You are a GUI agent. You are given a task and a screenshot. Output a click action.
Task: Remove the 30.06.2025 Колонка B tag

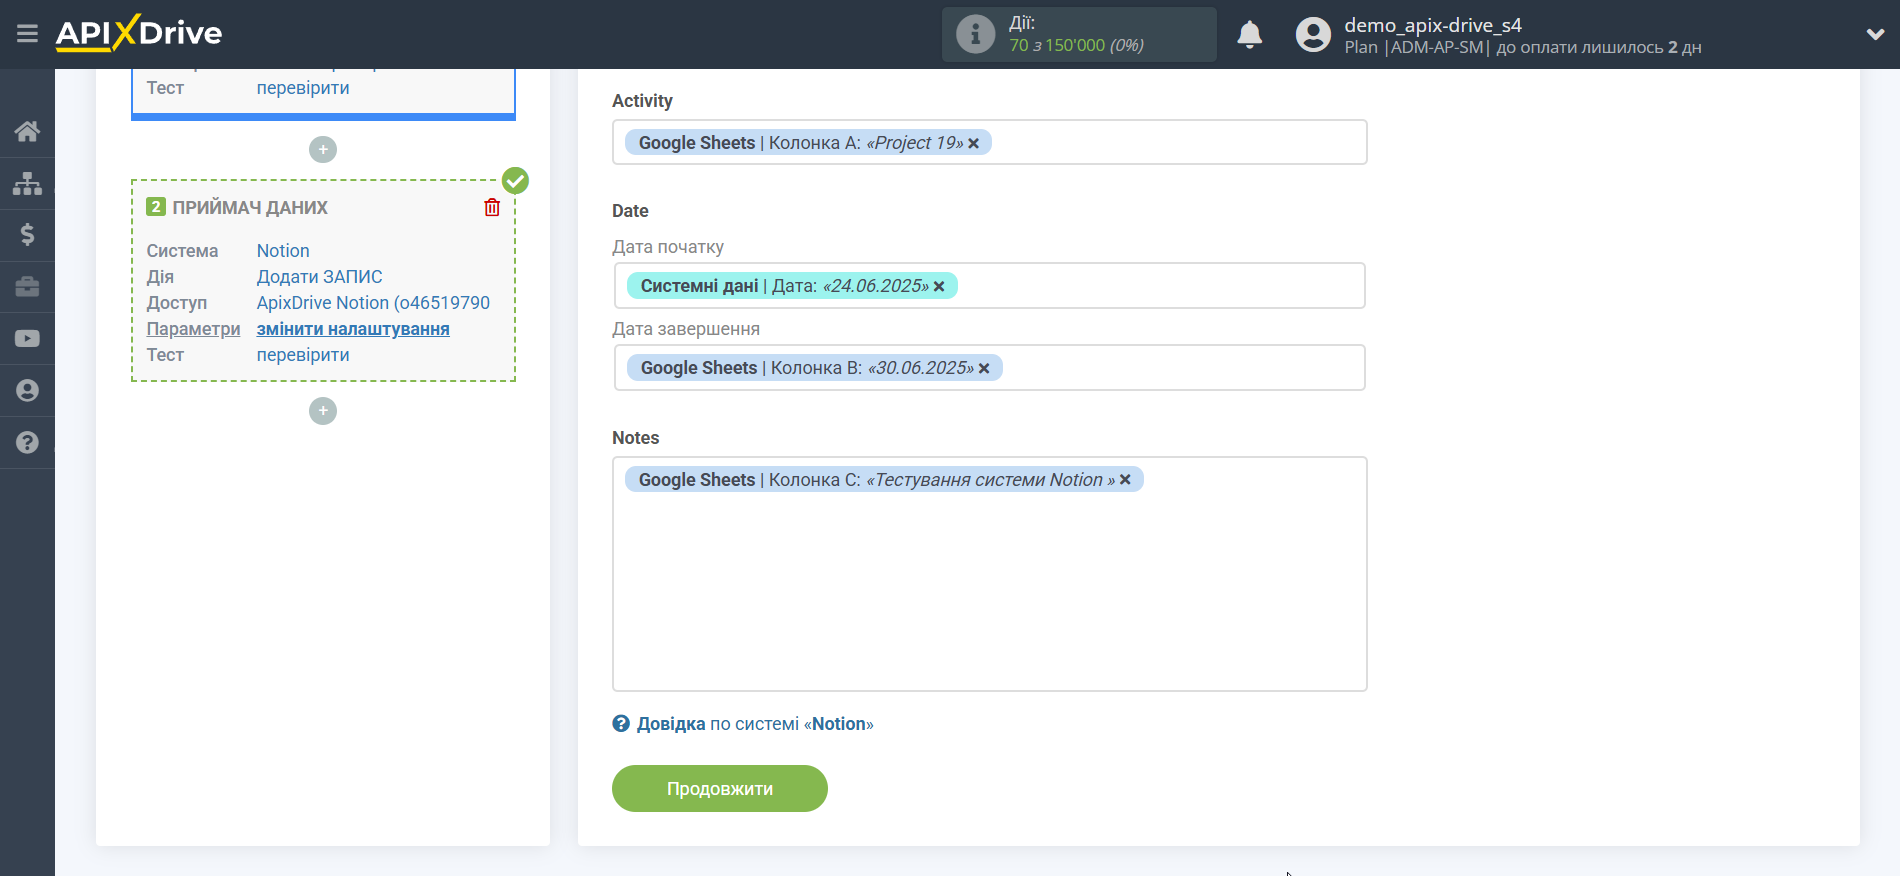[984, 368]
